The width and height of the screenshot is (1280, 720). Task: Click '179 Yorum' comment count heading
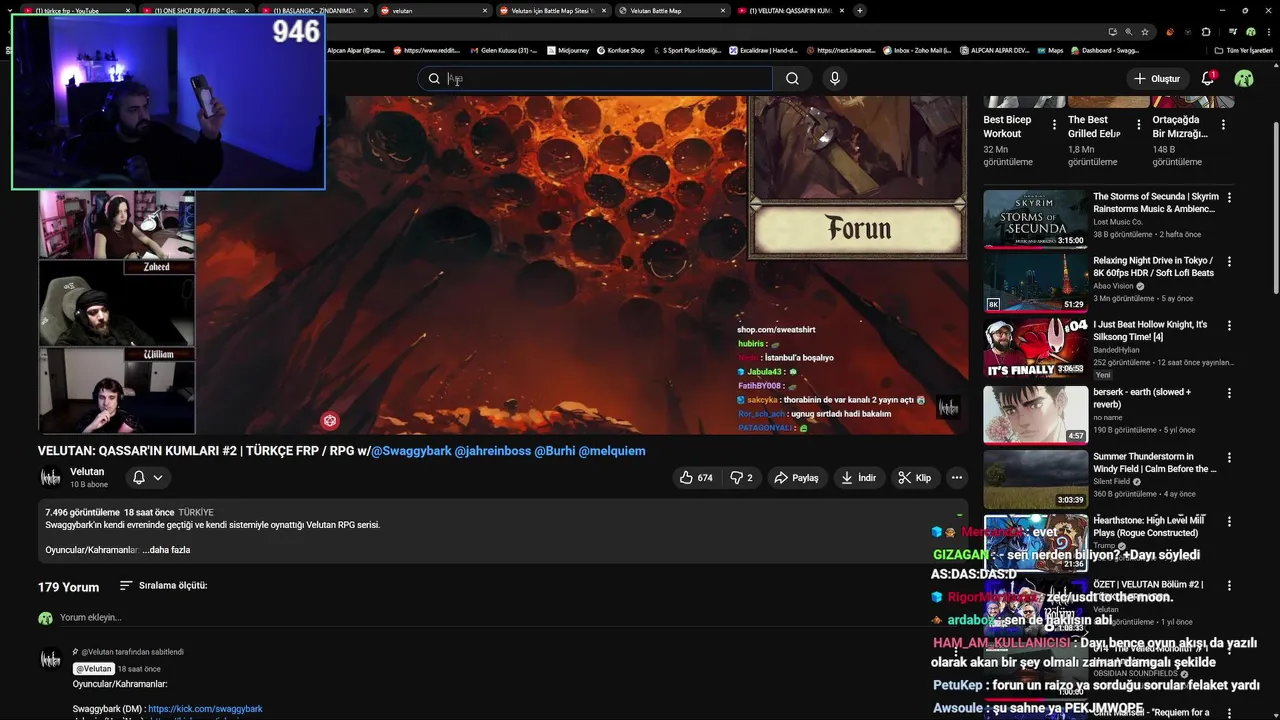[68, 587]
